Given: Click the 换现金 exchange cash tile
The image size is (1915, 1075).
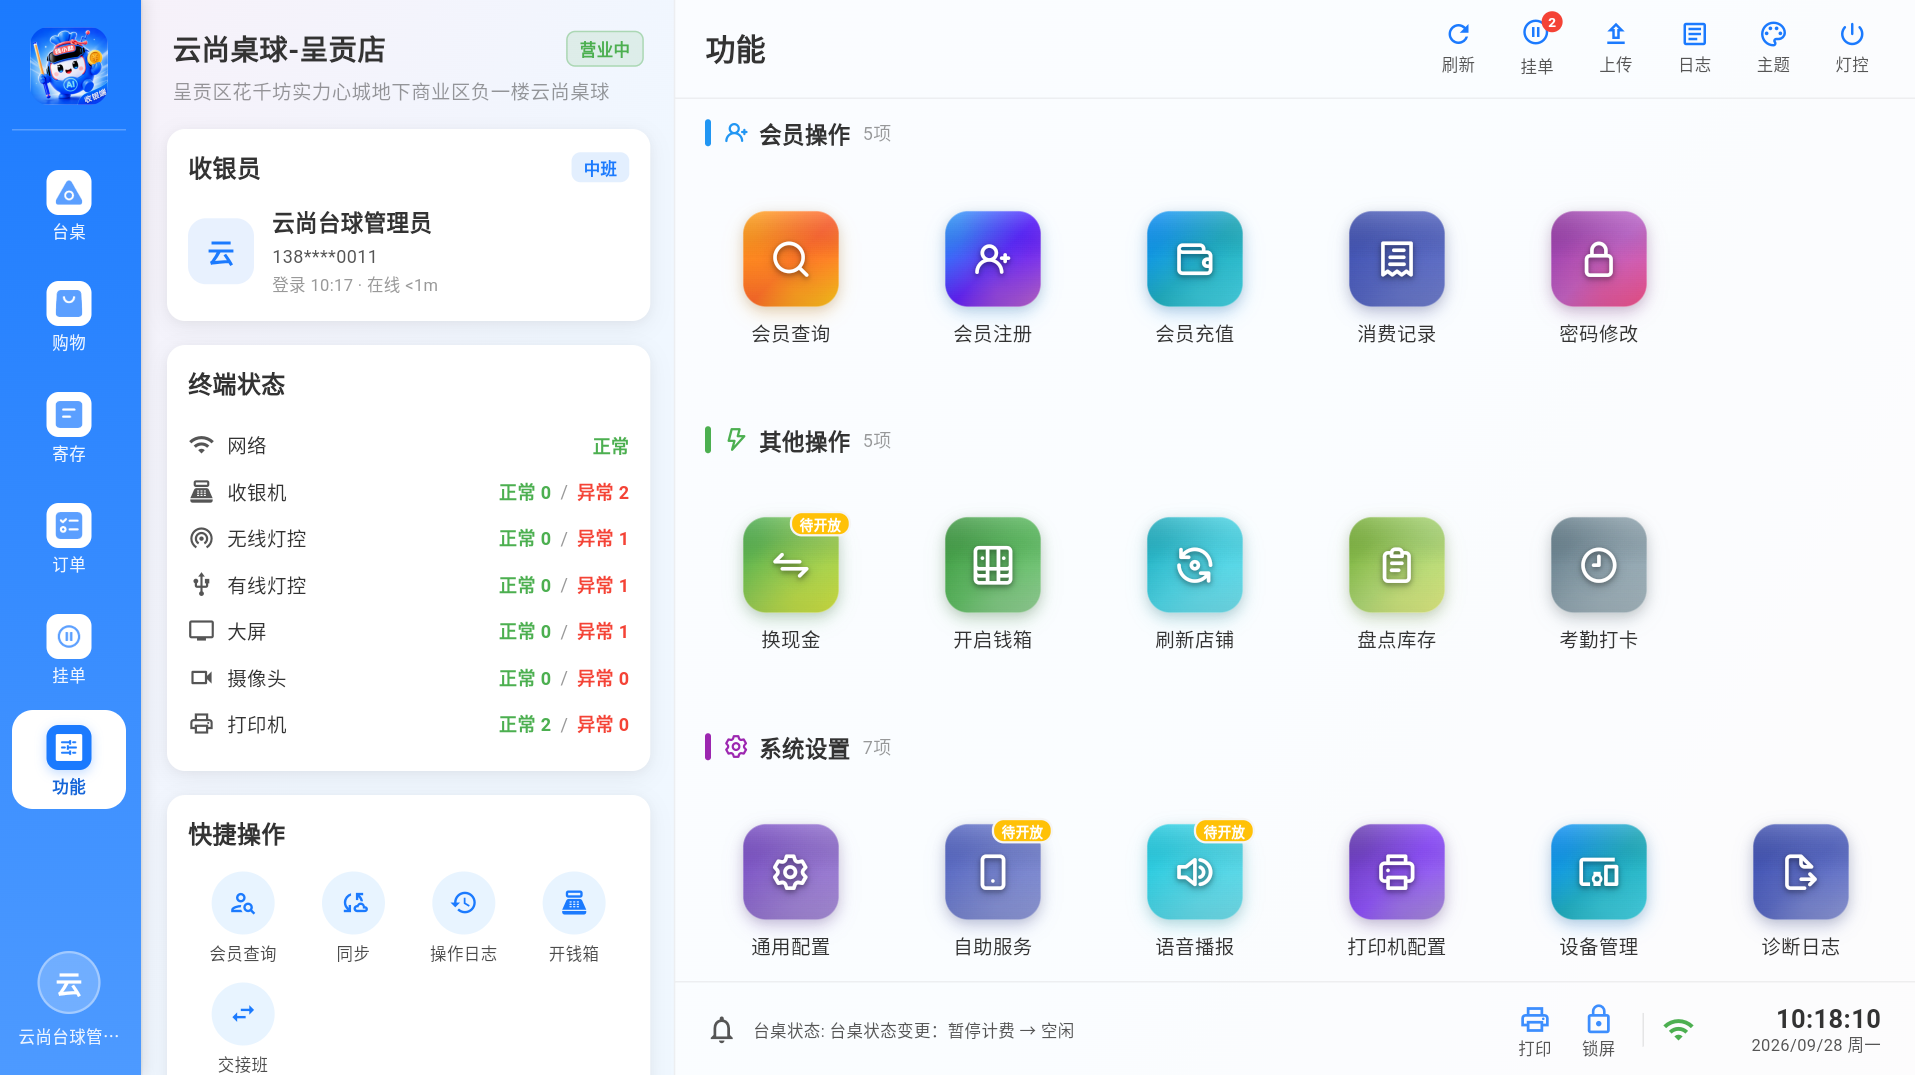Looking at the screenshot, I should point(790,583).
